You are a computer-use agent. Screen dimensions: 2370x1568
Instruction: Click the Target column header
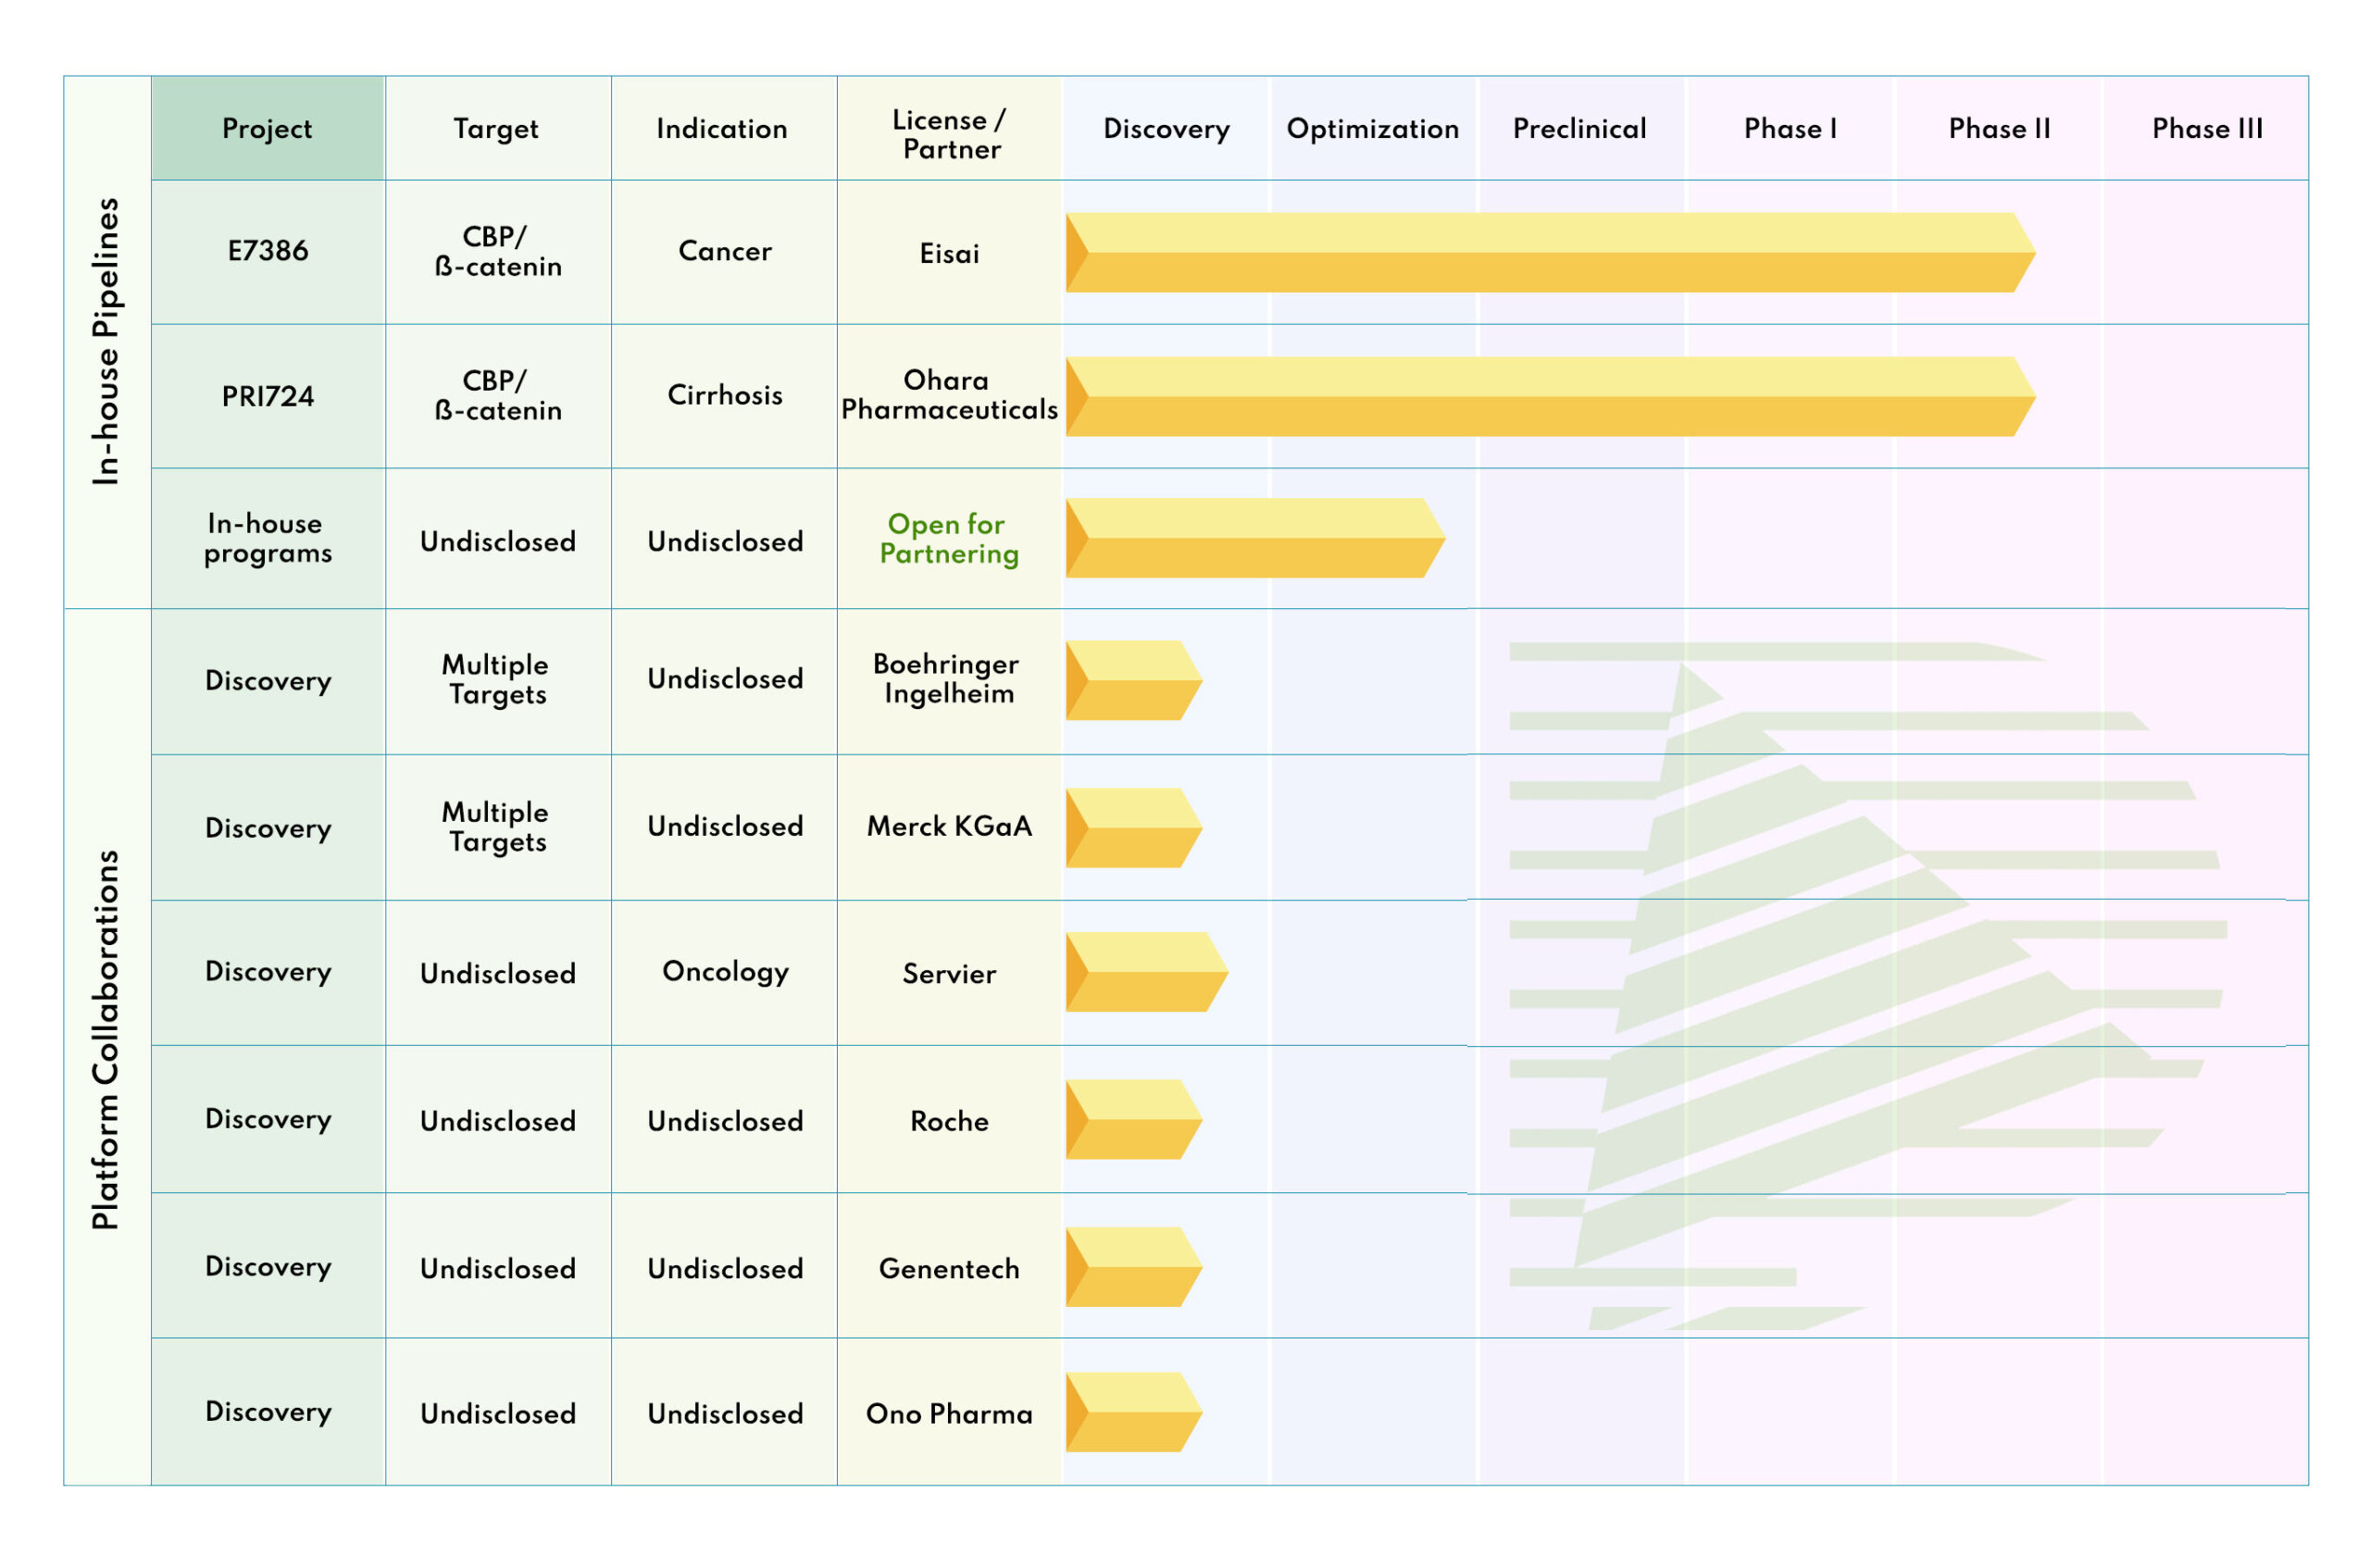(498, 128)
